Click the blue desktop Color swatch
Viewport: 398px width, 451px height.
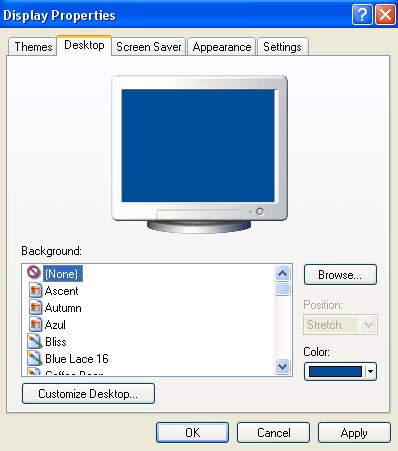[335, 371]
